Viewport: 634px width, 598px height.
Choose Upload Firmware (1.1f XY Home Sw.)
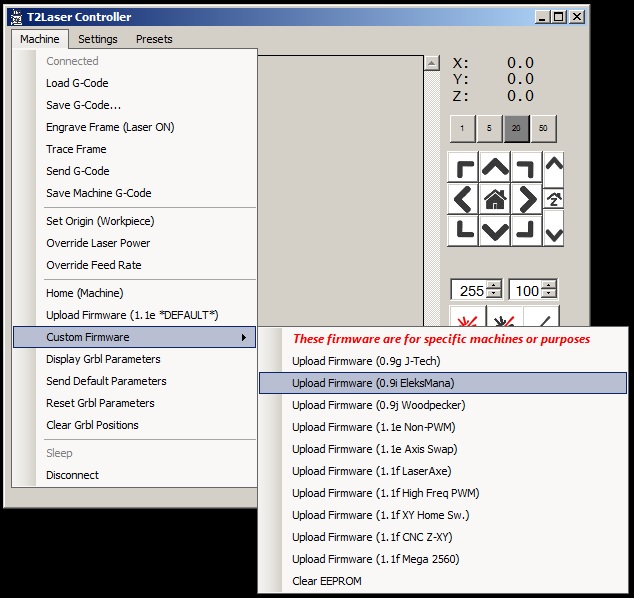tap(443, 515)
